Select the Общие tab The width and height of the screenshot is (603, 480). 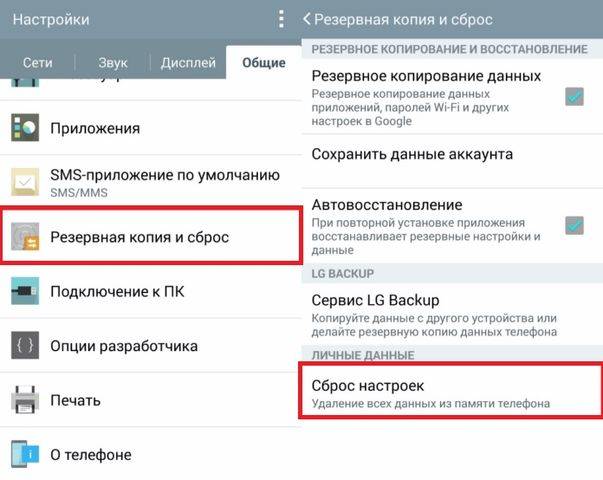[x=263, y=63]
